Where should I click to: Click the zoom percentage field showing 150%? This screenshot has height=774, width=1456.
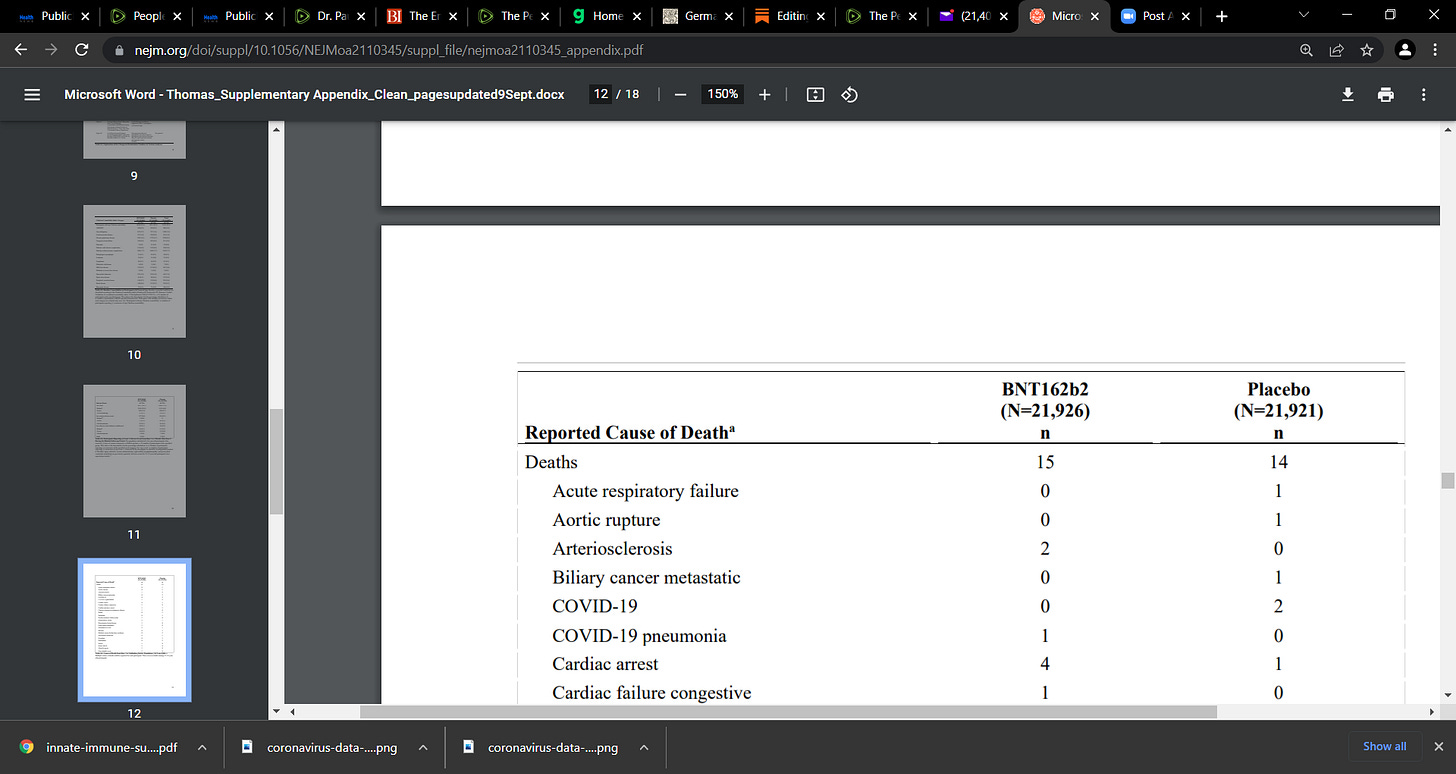coord(723,94)
